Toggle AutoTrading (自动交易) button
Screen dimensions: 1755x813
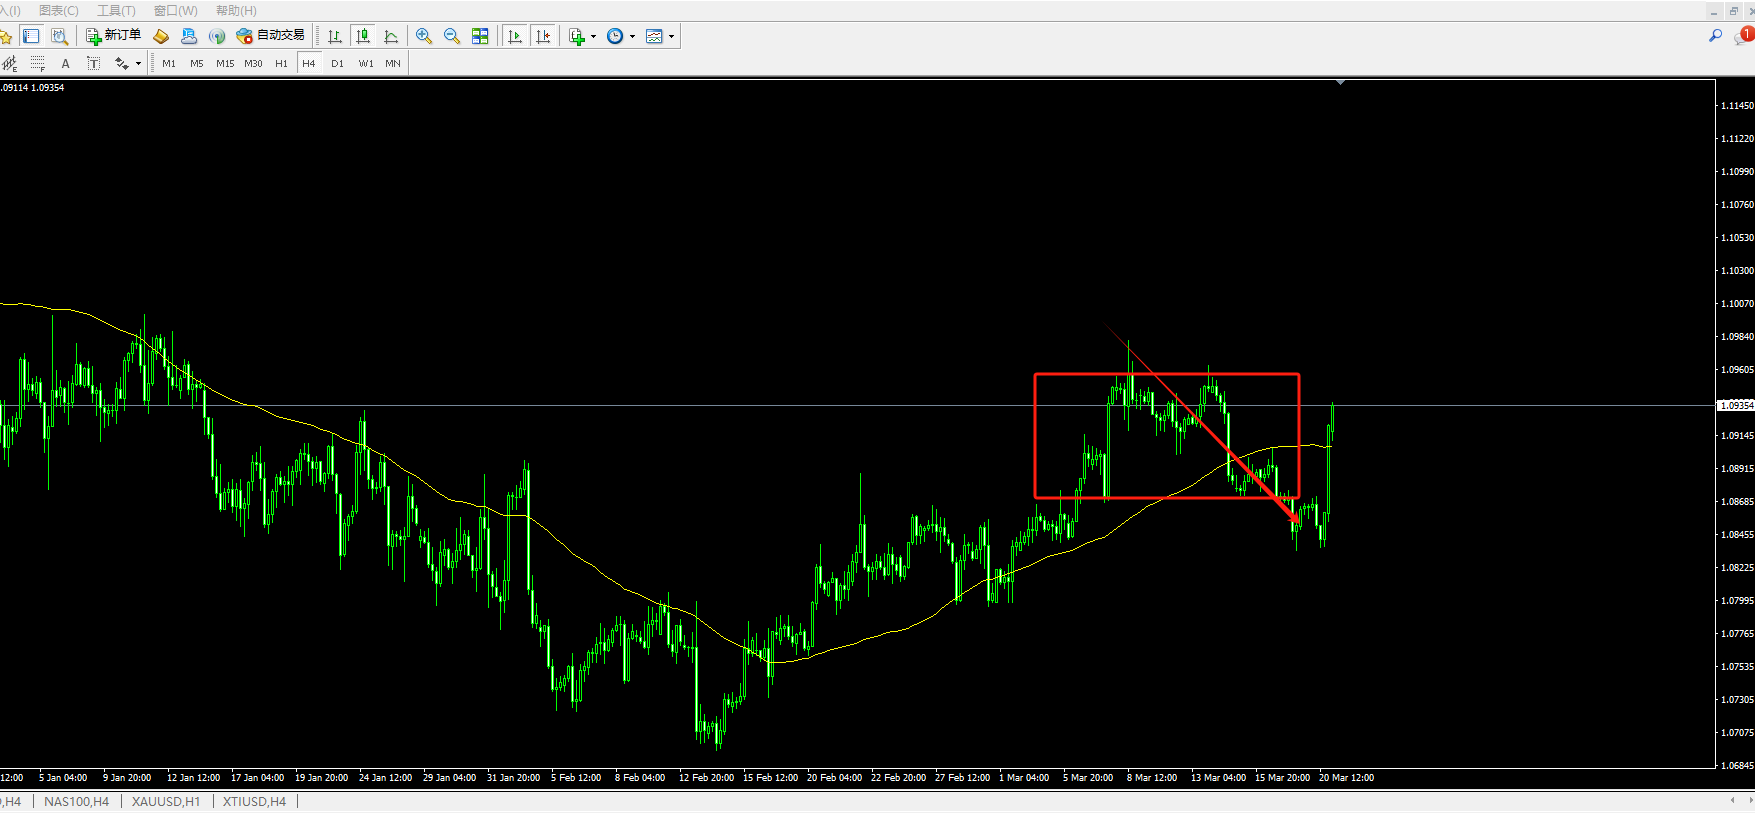click(x=270, y=36)
